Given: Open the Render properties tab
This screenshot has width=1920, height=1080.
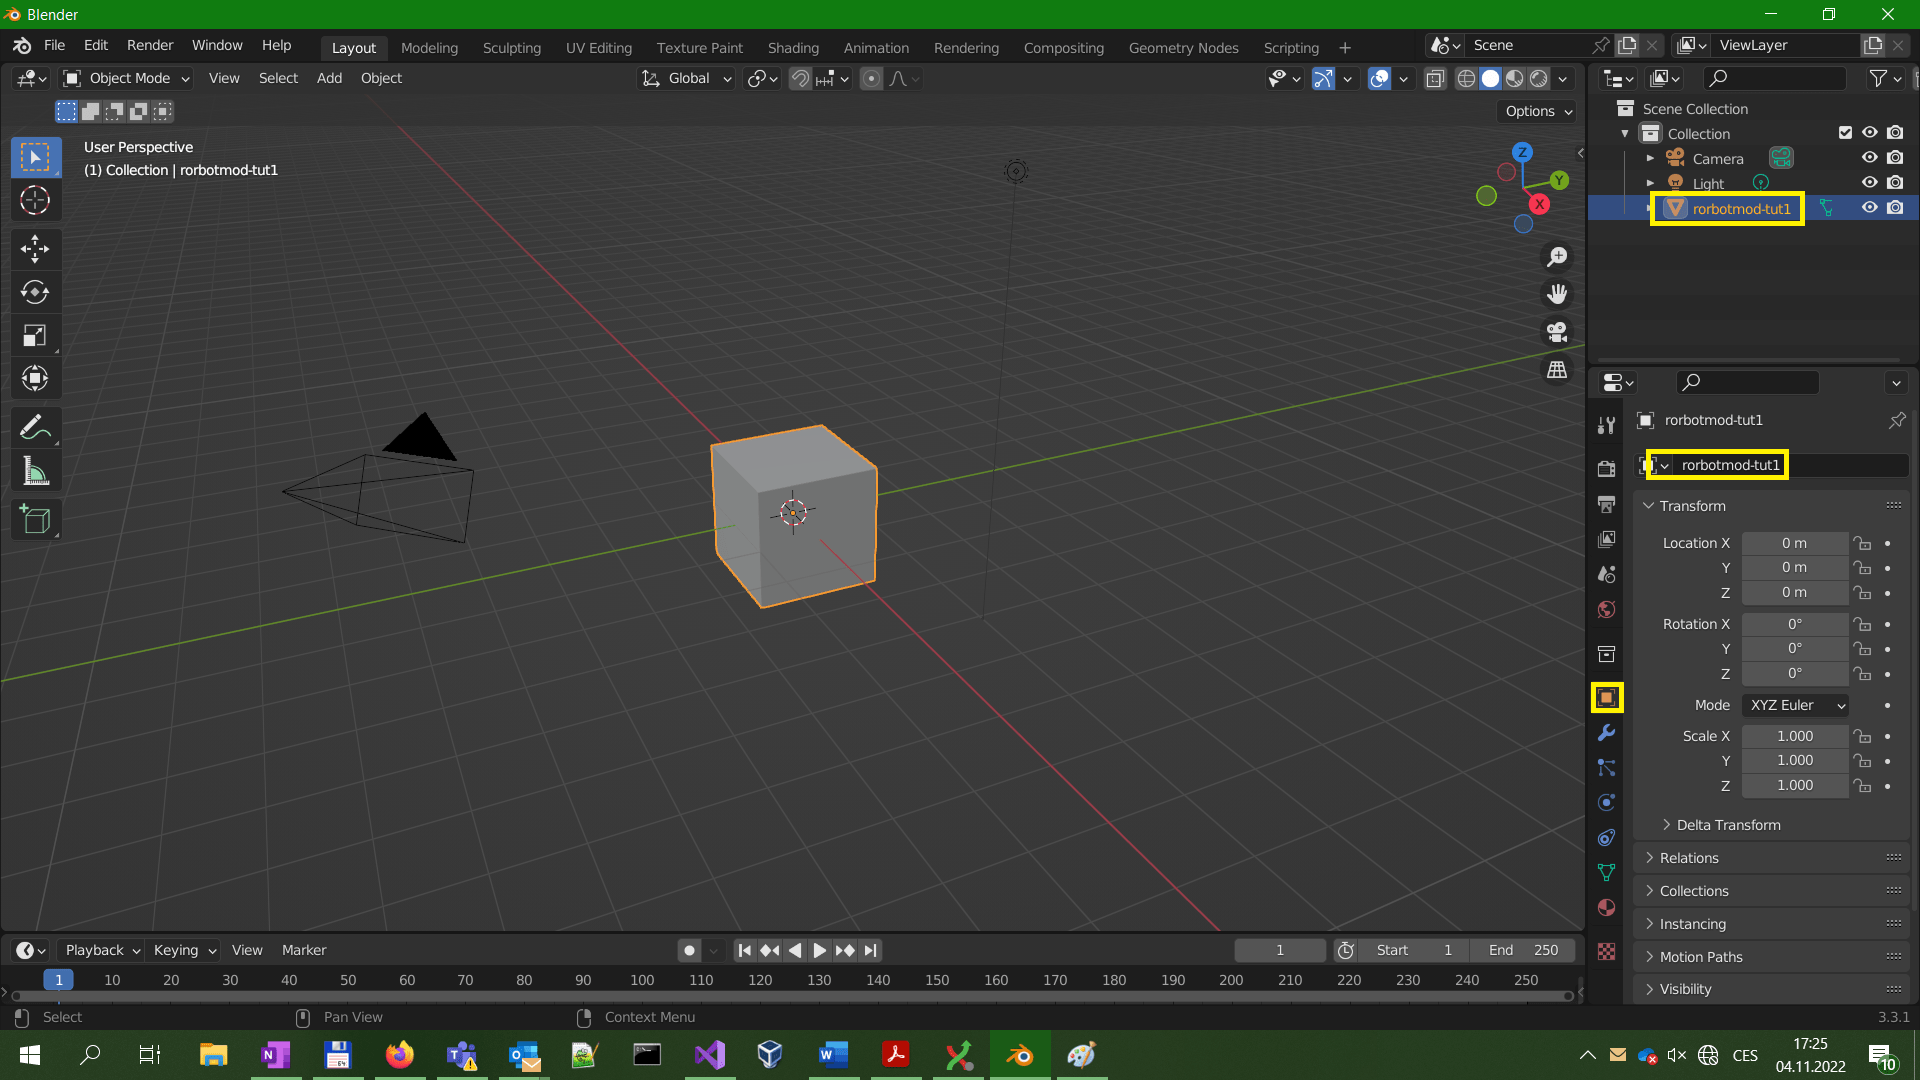Looking at the screenshot, I should tap(1606, 467).
